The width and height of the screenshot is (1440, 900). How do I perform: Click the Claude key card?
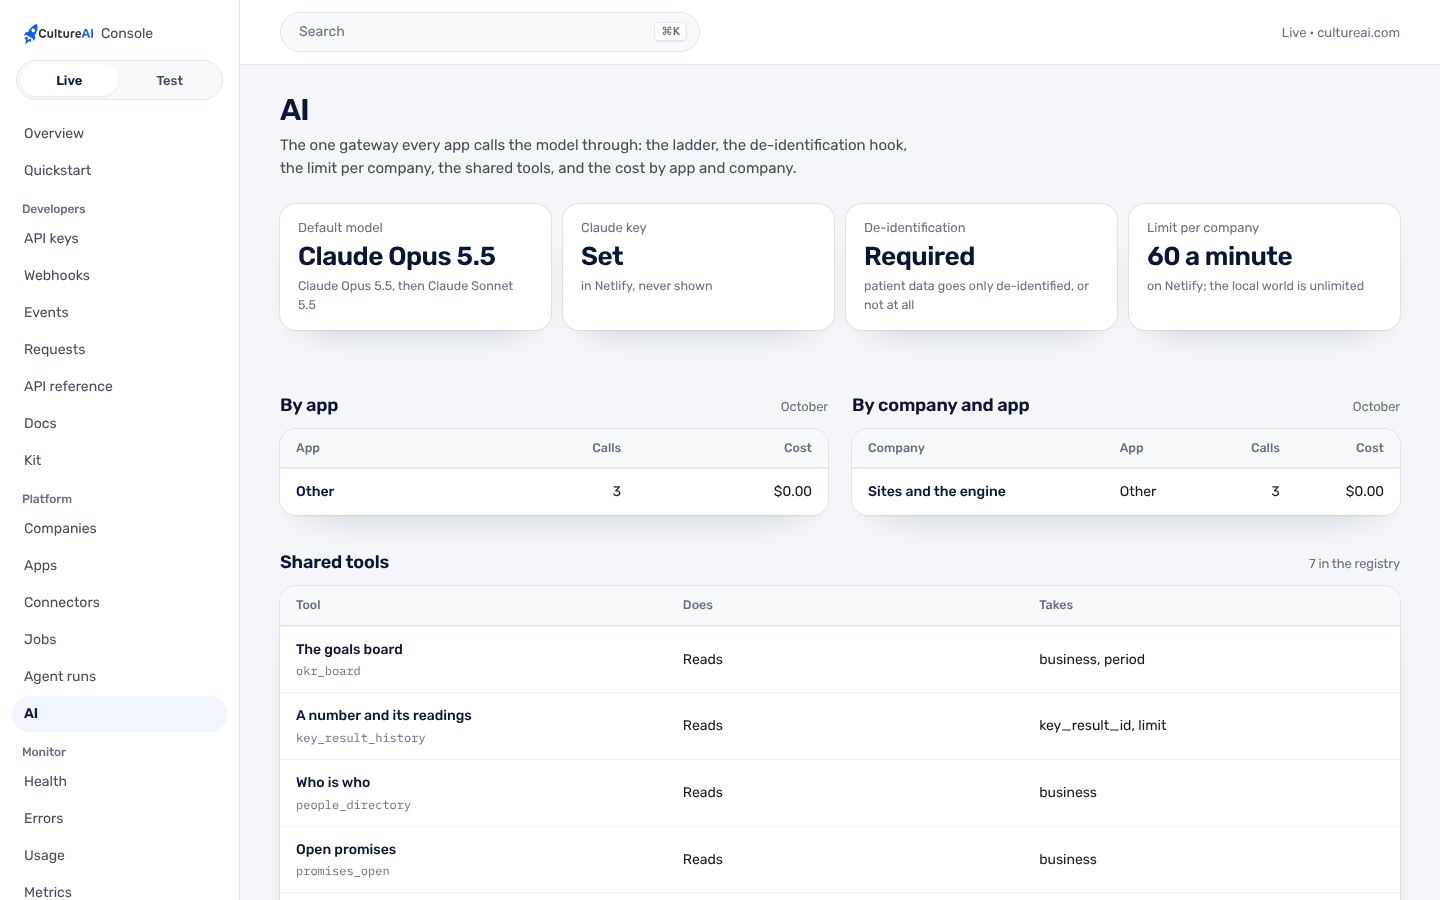click(699, 267)
